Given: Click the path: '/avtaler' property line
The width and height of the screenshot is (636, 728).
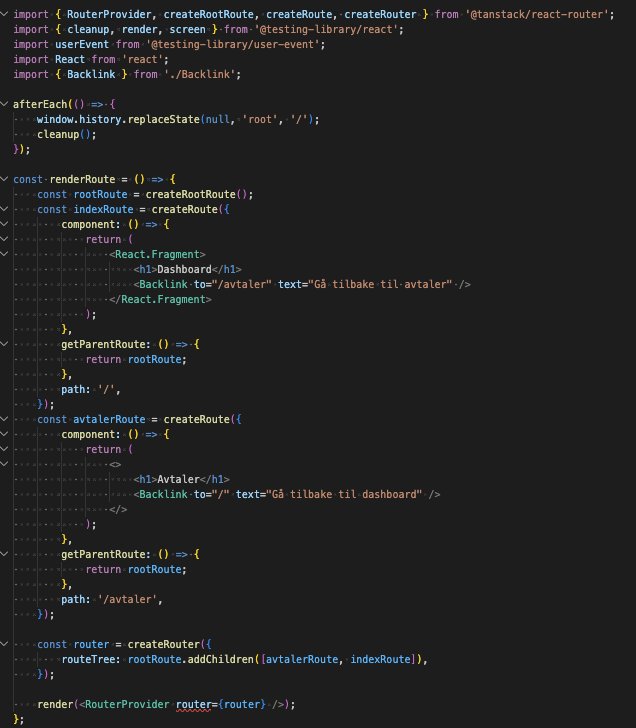Looking at the screenshot, I should 112,599.
